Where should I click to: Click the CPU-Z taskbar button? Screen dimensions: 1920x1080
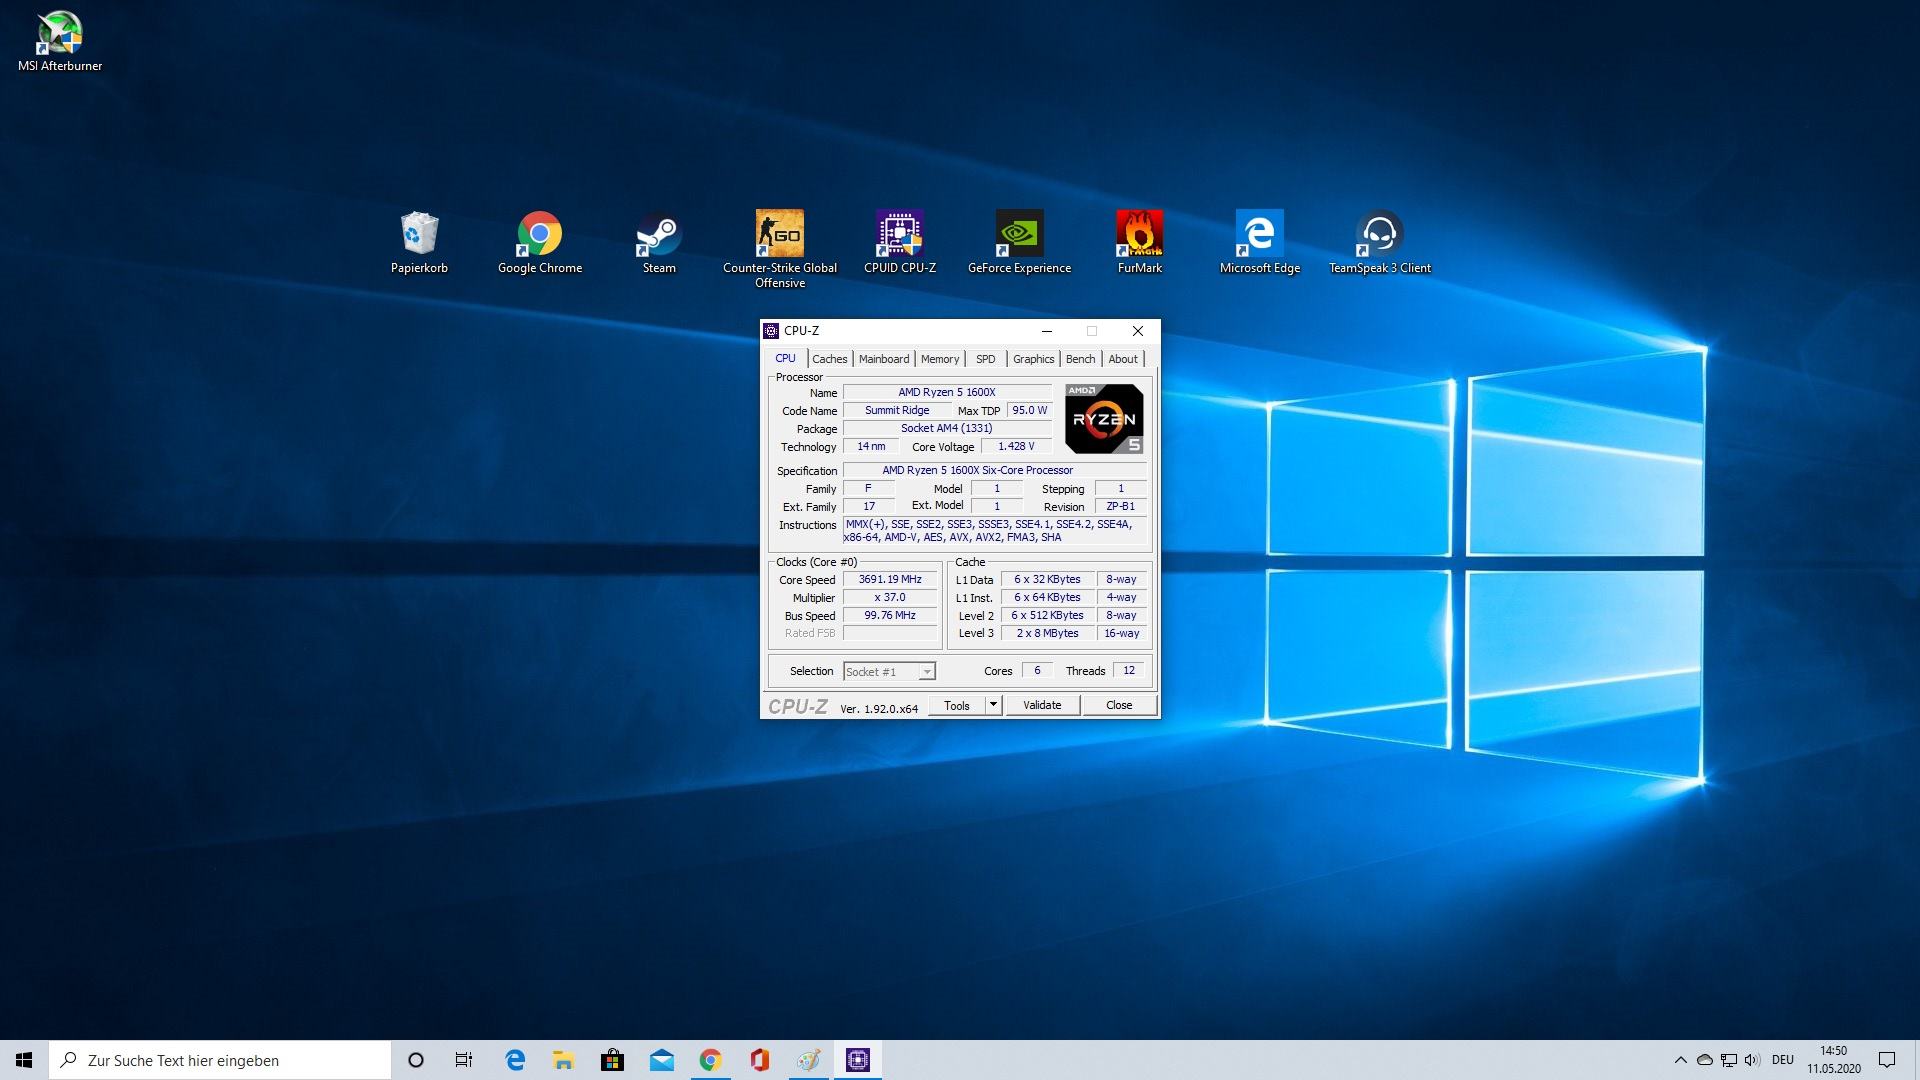pyautogui.click(x=858, y=1060)
